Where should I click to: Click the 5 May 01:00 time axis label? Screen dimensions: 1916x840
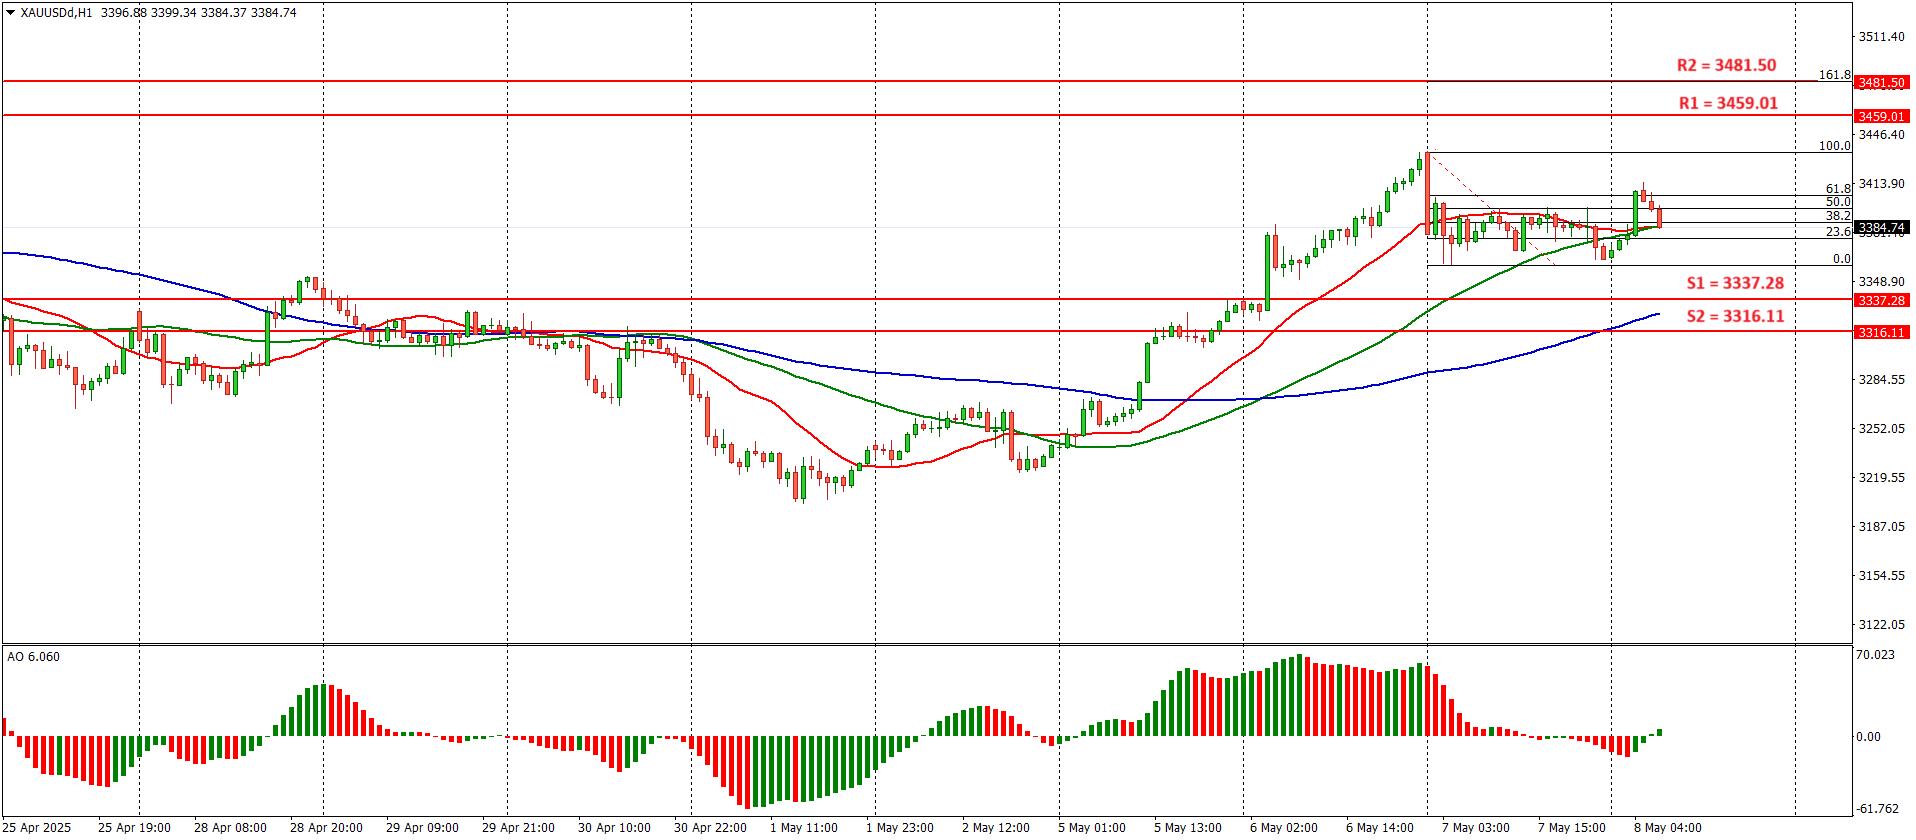click(x=1092, y=828)
